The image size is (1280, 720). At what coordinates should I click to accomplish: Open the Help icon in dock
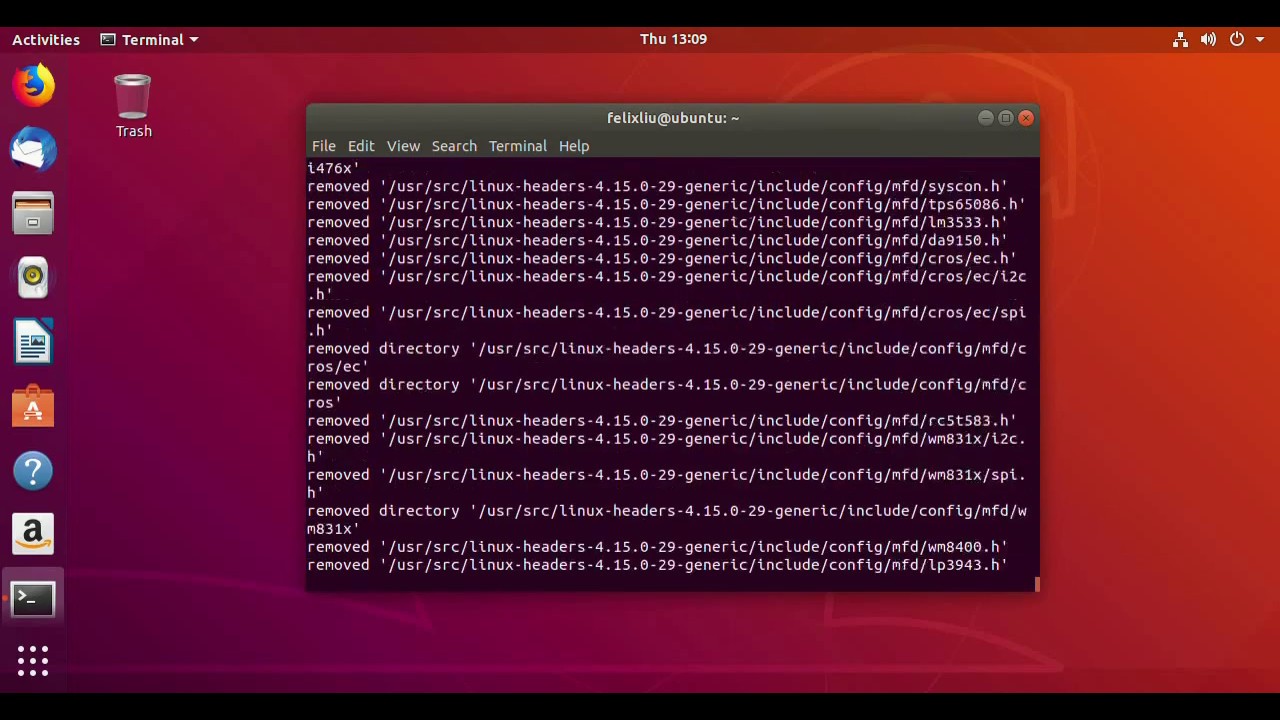tap(33, 470)
